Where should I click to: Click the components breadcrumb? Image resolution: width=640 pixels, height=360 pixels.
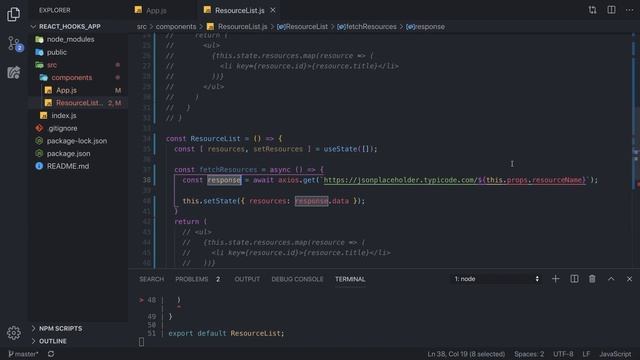click(176, 27)
